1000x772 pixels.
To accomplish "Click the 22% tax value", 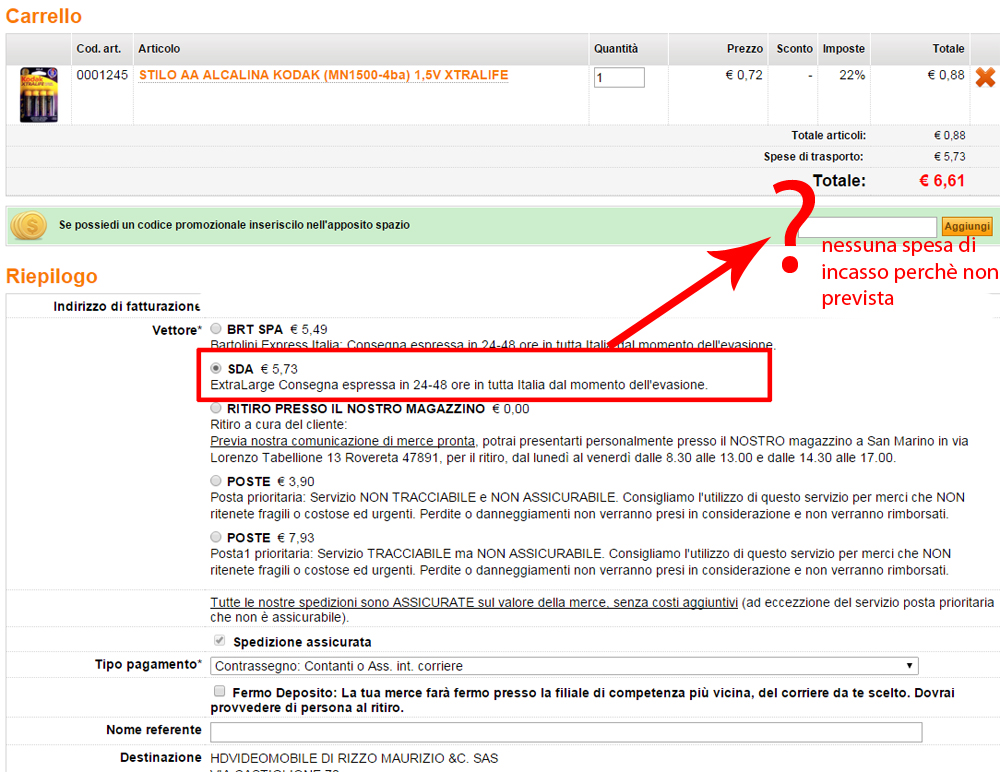I will [851, 75].
